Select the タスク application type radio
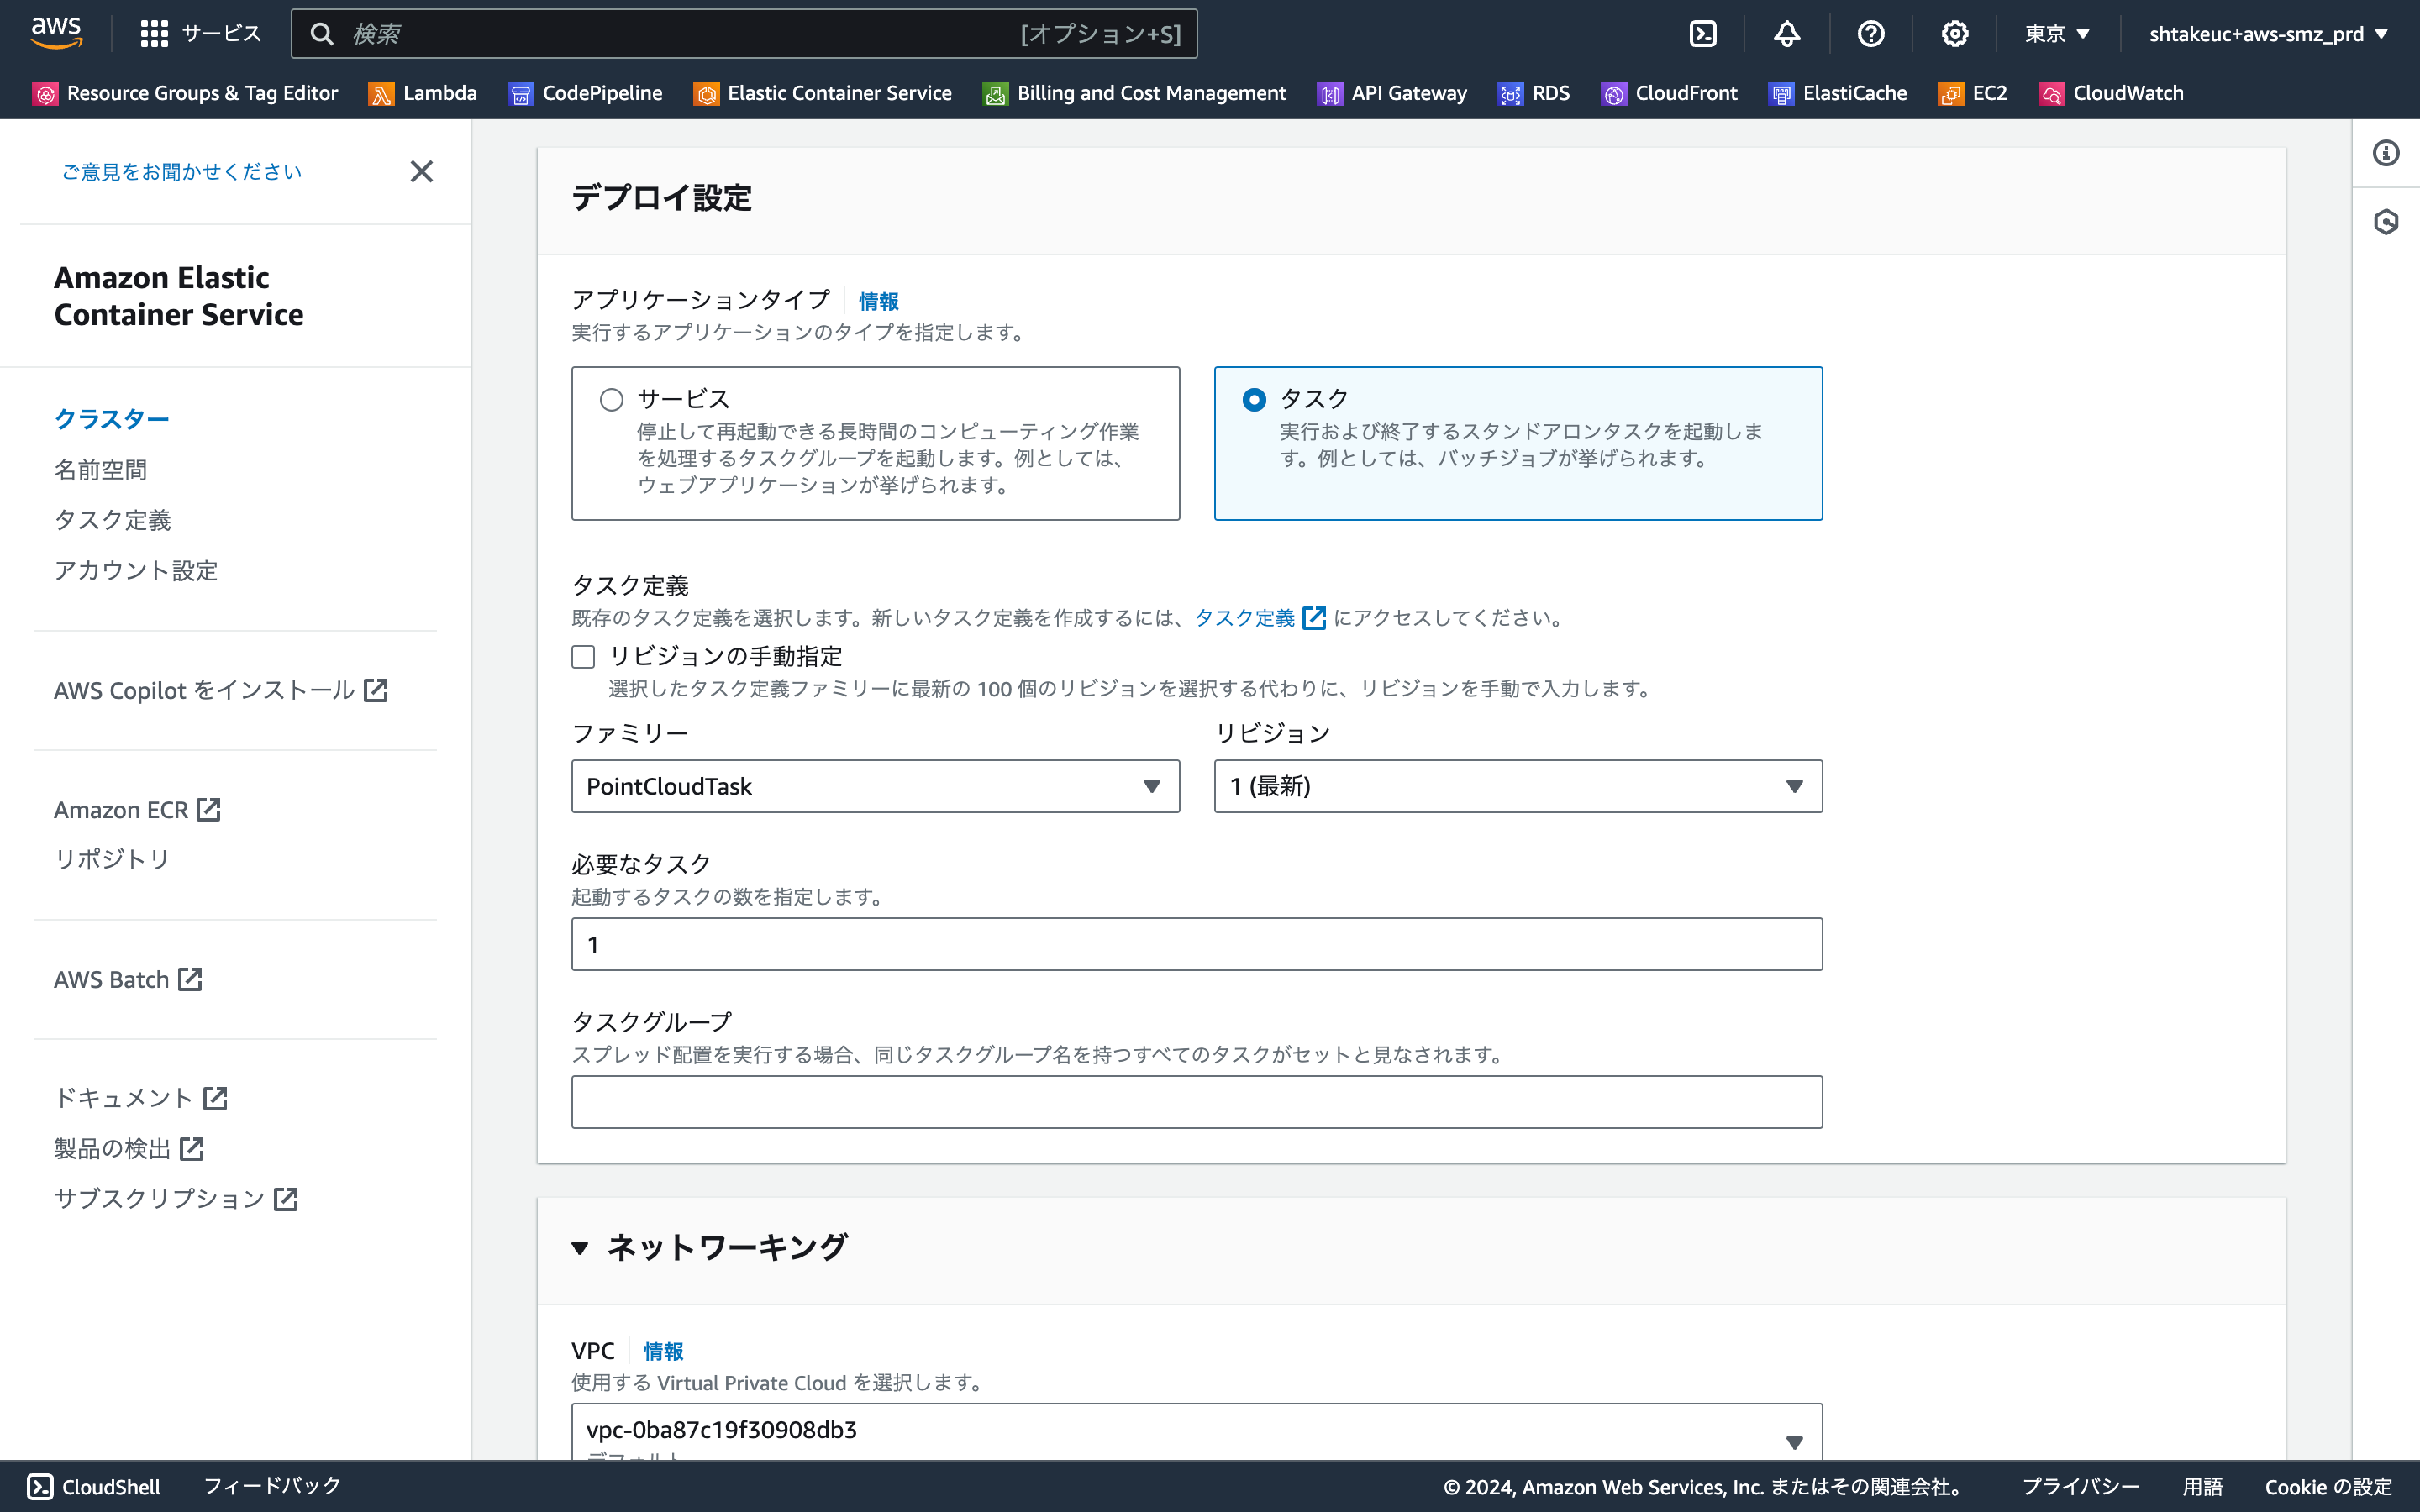The height and width of the screenshot is (1512, 2420). 1254,400
